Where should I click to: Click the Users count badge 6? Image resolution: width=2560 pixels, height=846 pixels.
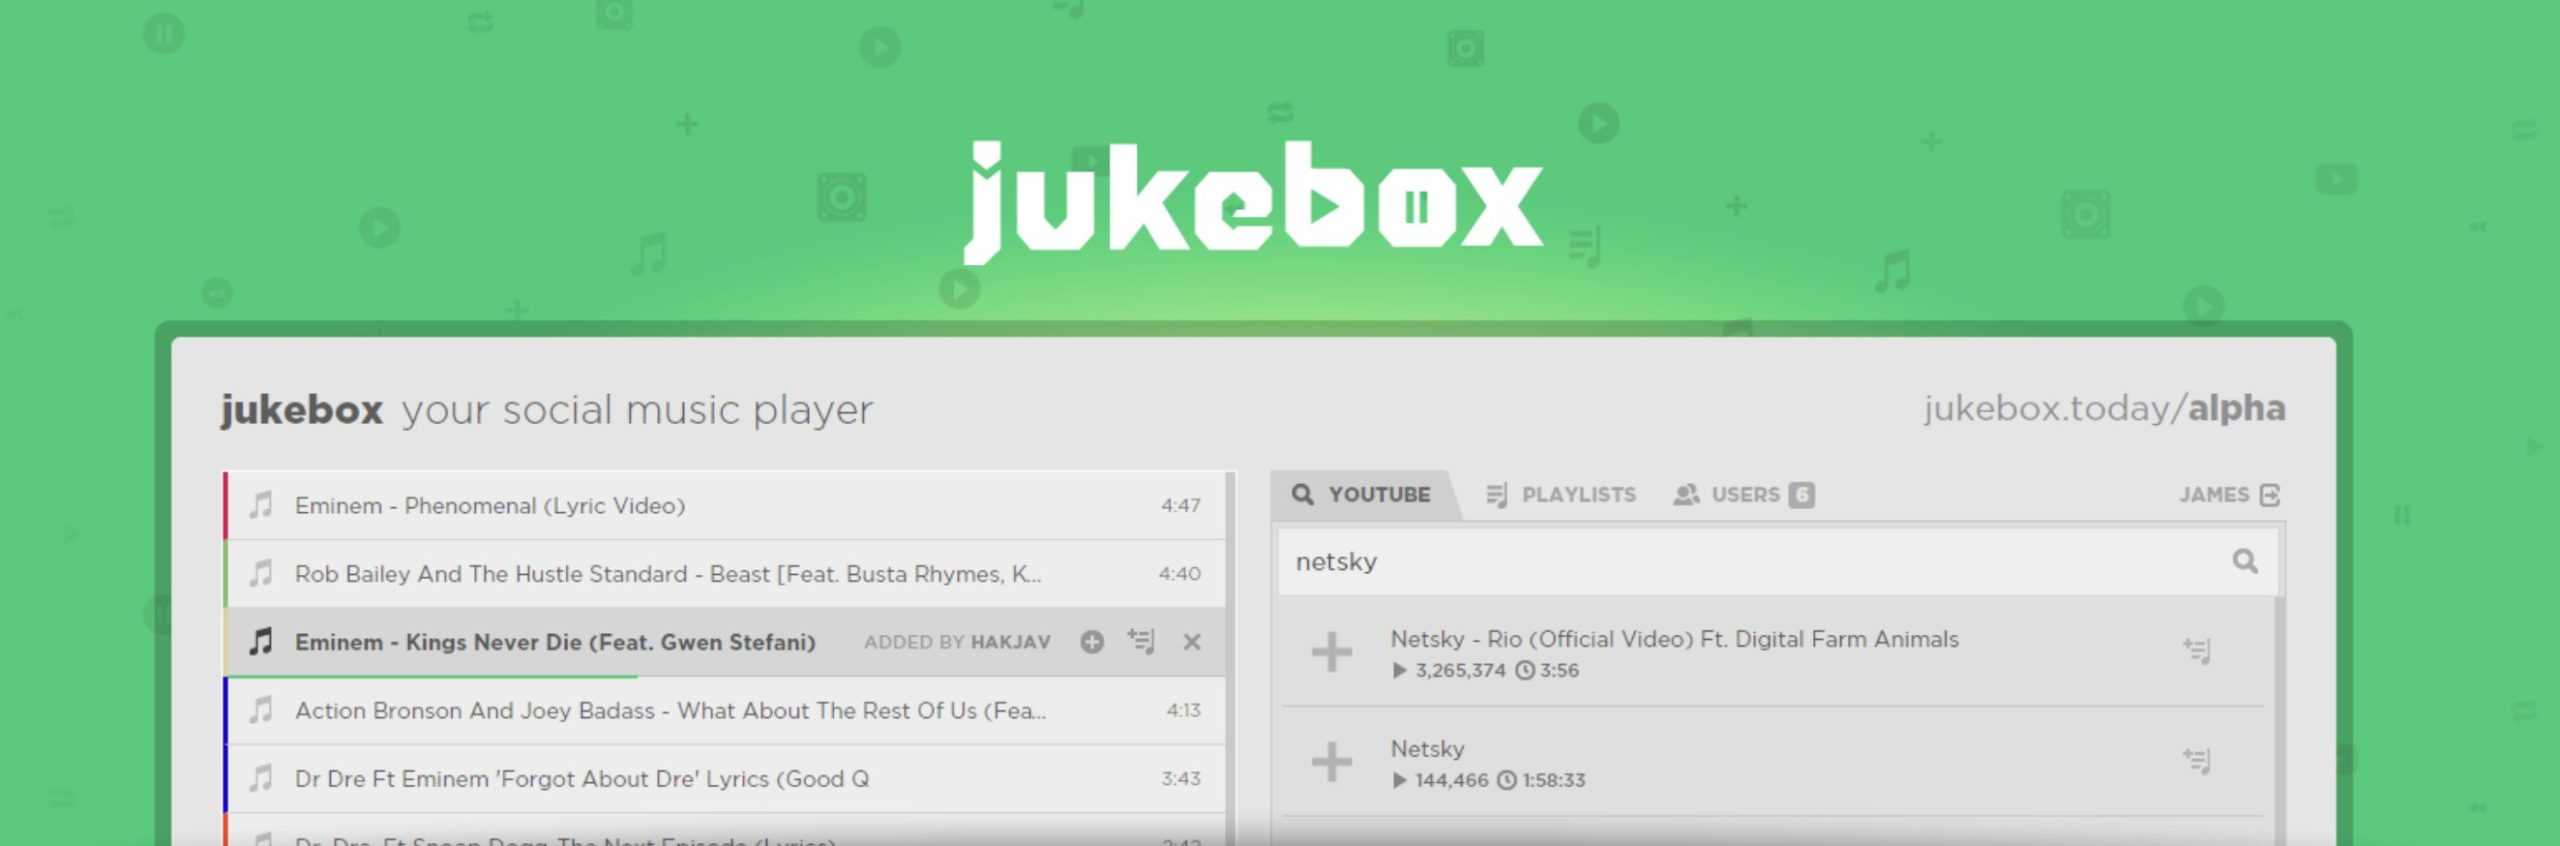coord(1801,495)
